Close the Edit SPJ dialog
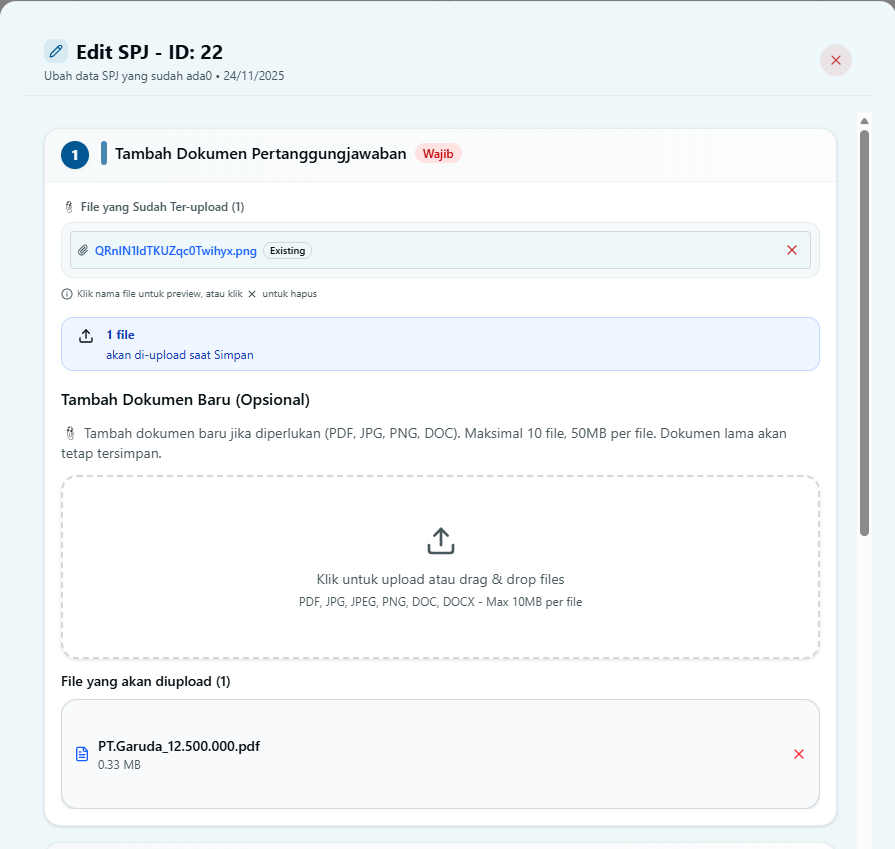 point(836,60)
